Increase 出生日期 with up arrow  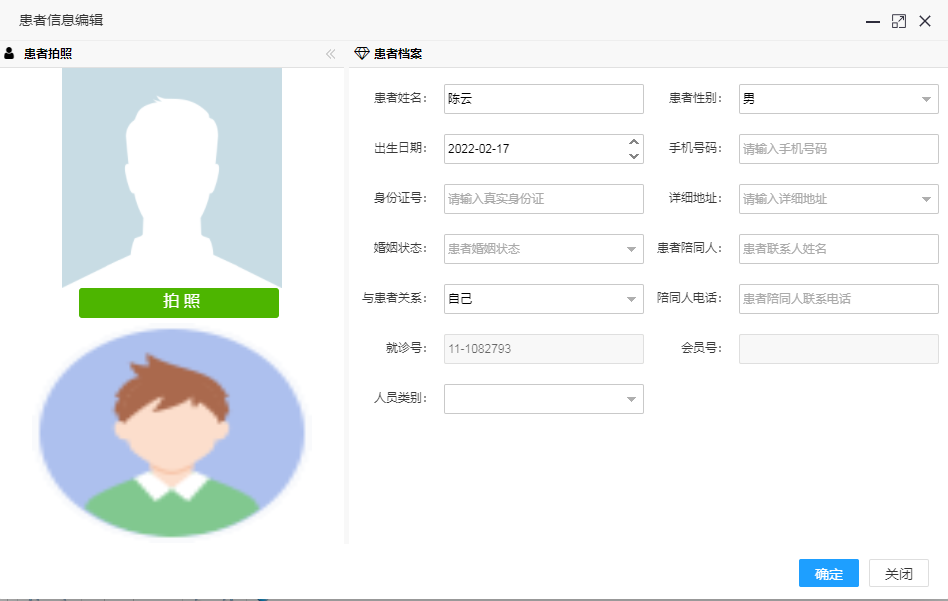point(634,142)
